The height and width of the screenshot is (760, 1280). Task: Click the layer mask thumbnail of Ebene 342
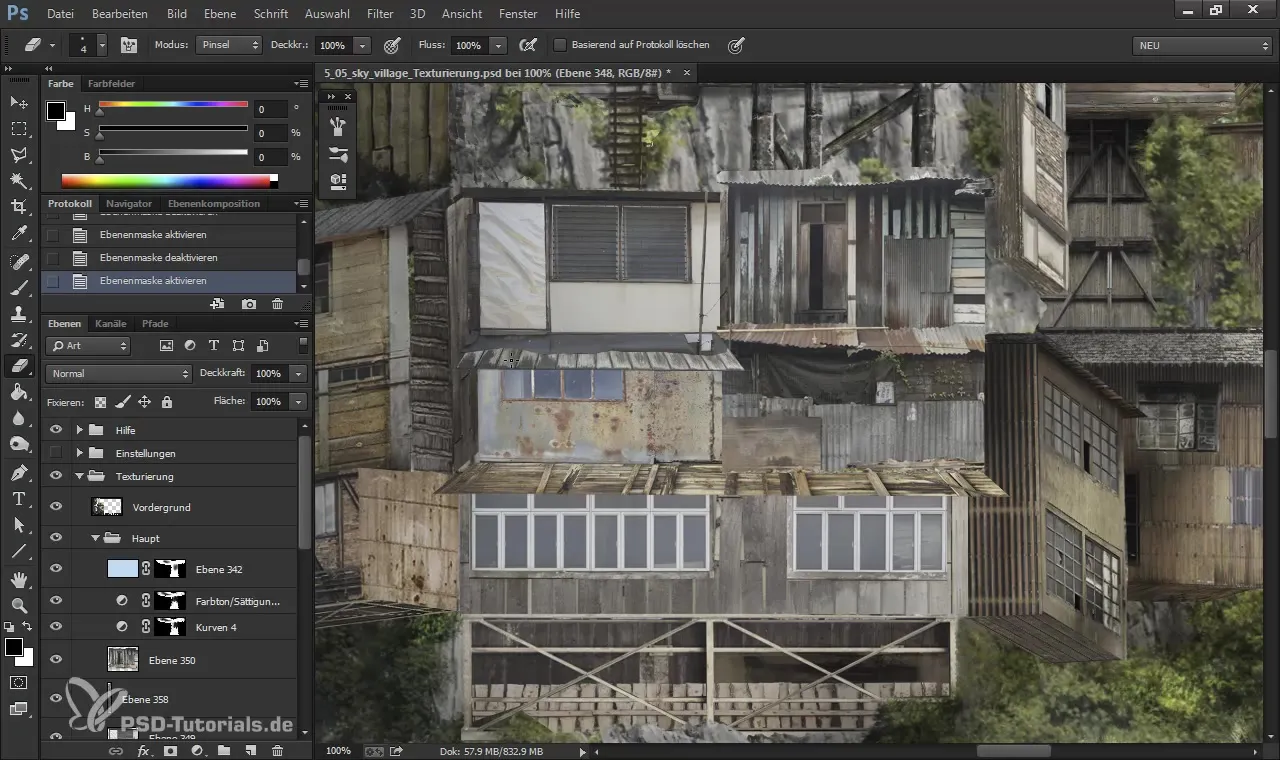(x=172, y=569)
